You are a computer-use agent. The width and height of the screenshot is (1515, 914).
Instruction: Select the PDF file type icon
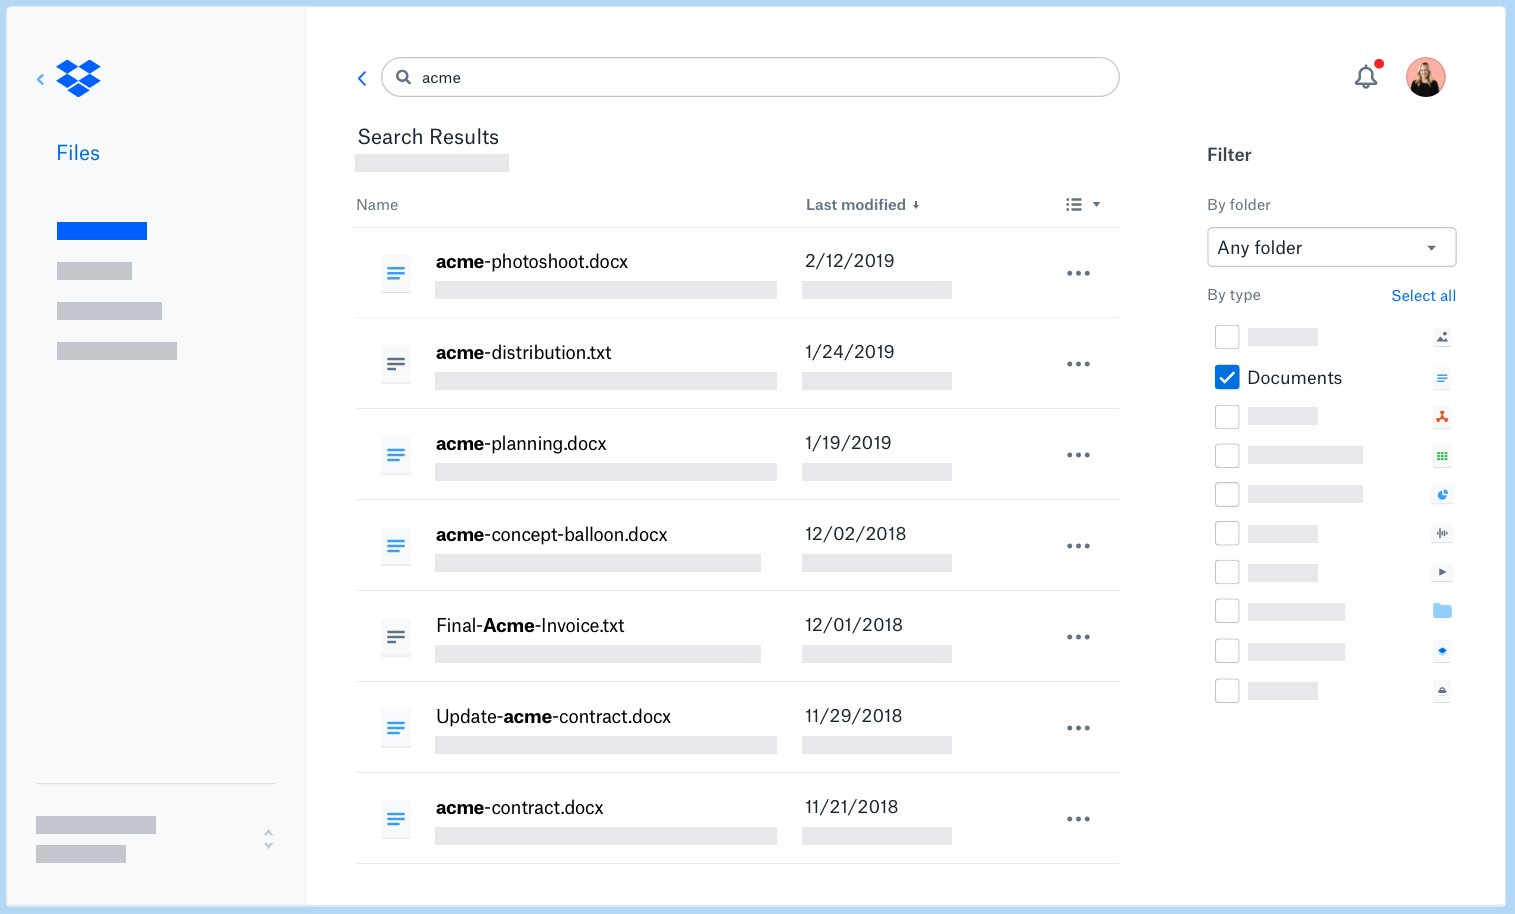(x=1441, y=417)
